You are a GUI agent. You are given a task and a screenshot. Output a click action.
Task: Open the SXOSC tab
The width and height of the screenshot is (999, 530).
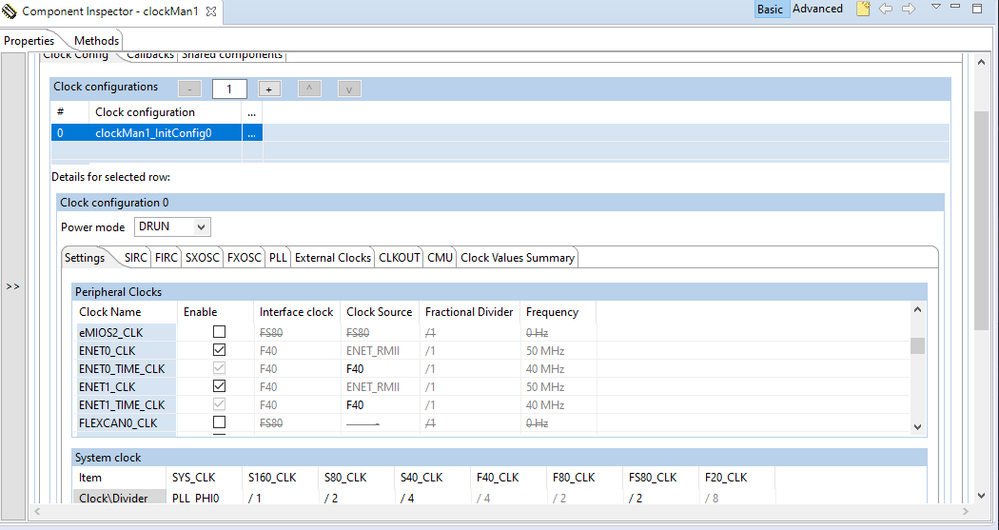pyautogui.click(x=202, y=258)
